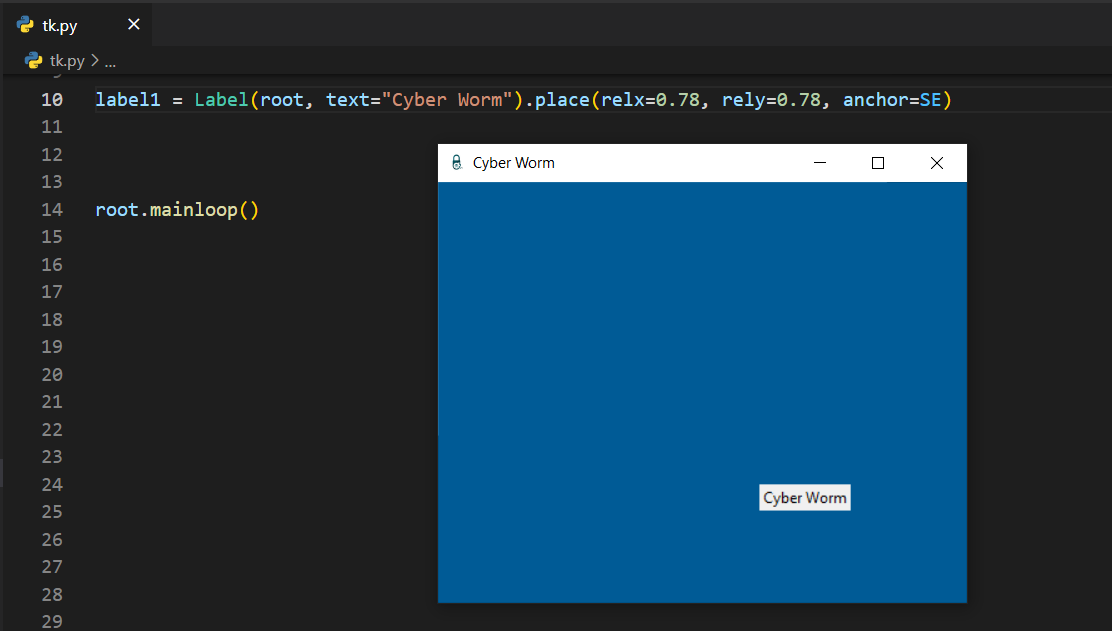
Task: Click line number 20 in the gutter
Action: click(x=51, y=375)
